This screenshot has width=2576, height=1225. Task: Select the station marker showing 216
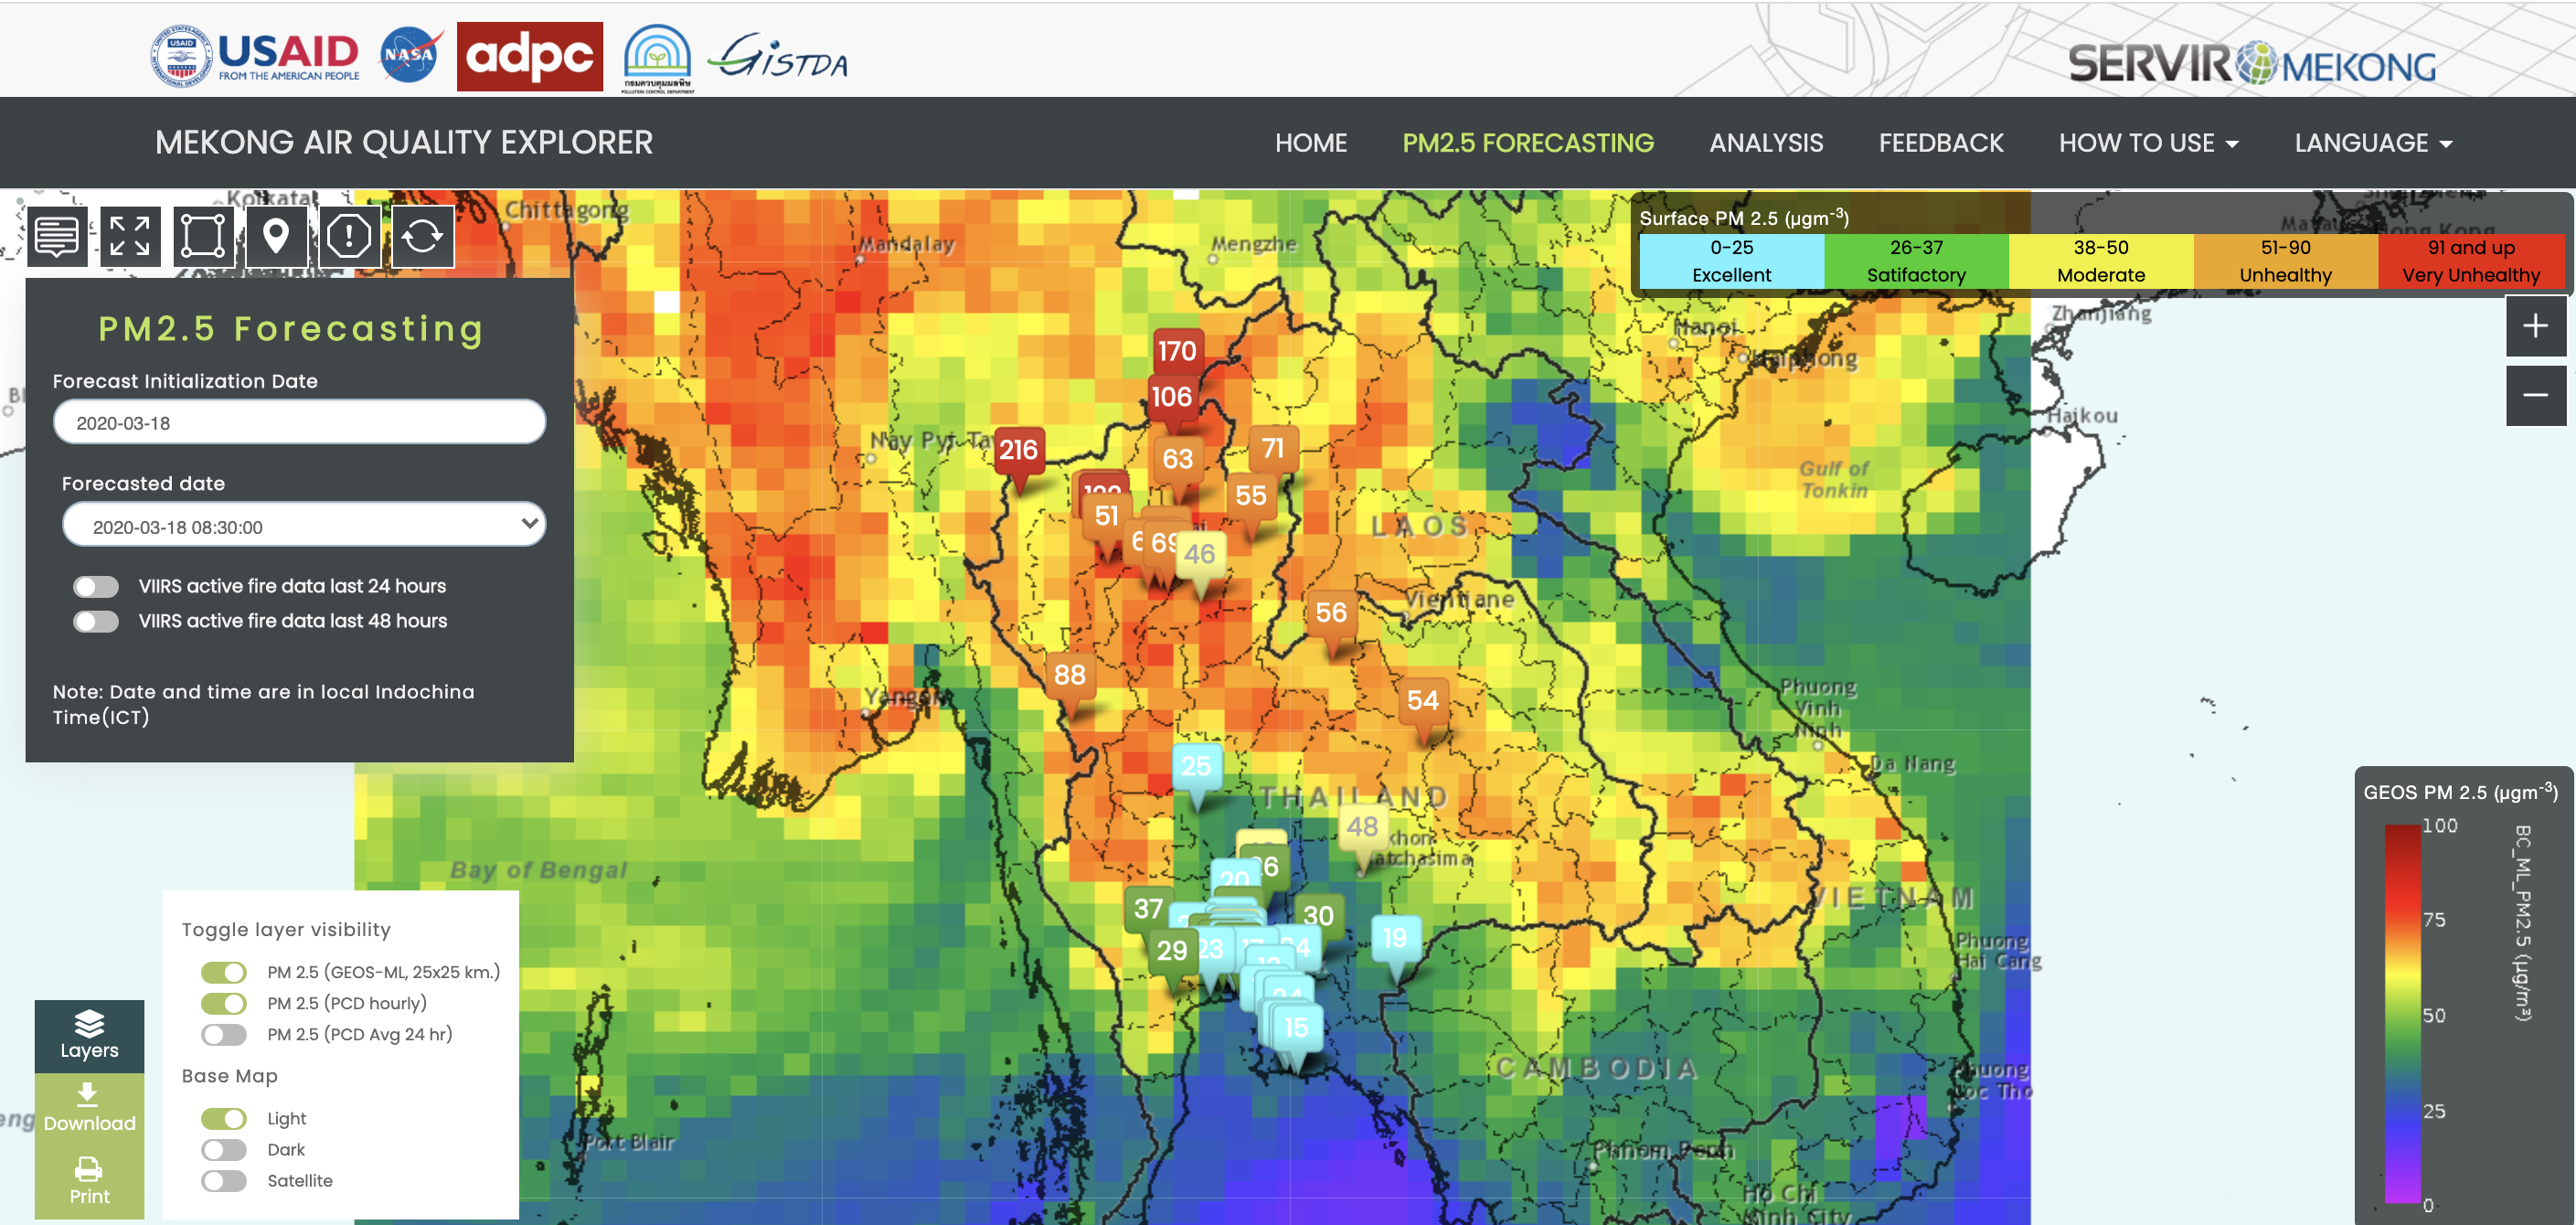(1018, 450)
